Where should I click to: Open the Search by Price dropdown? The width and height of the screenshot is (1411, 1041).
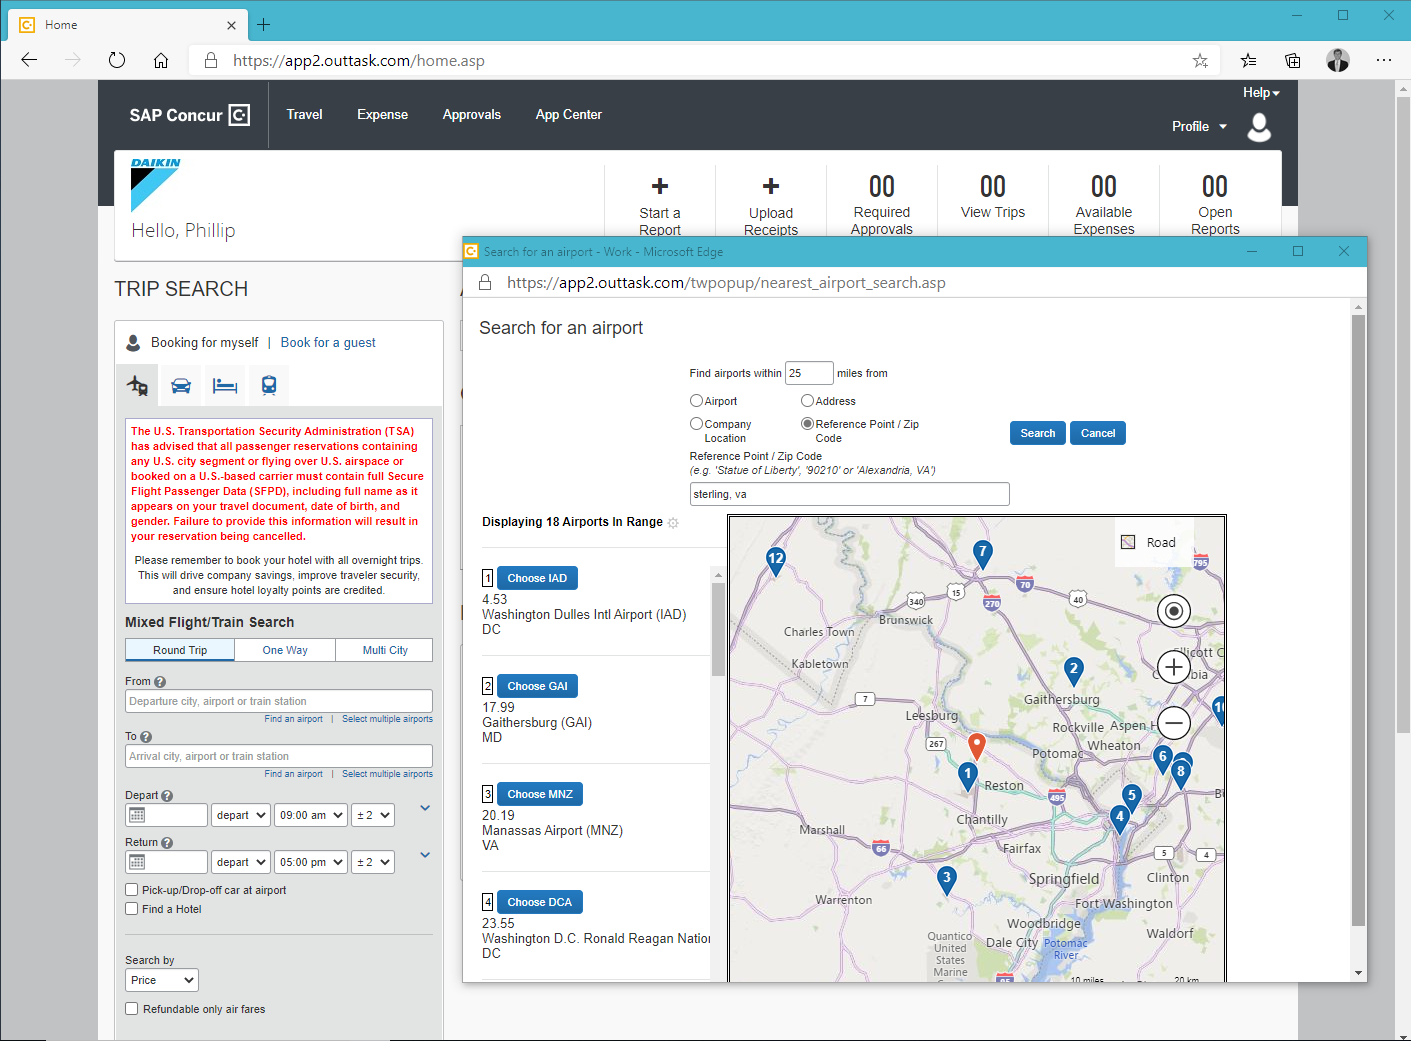point(161,980)
